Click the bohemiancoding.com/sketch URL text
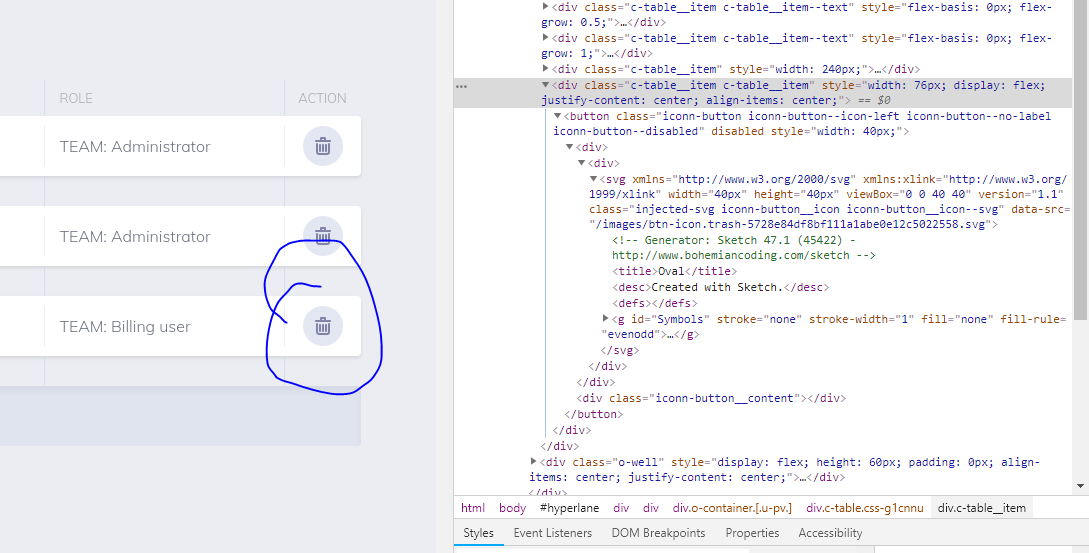 pyautogui.click(x=731, y=255)
